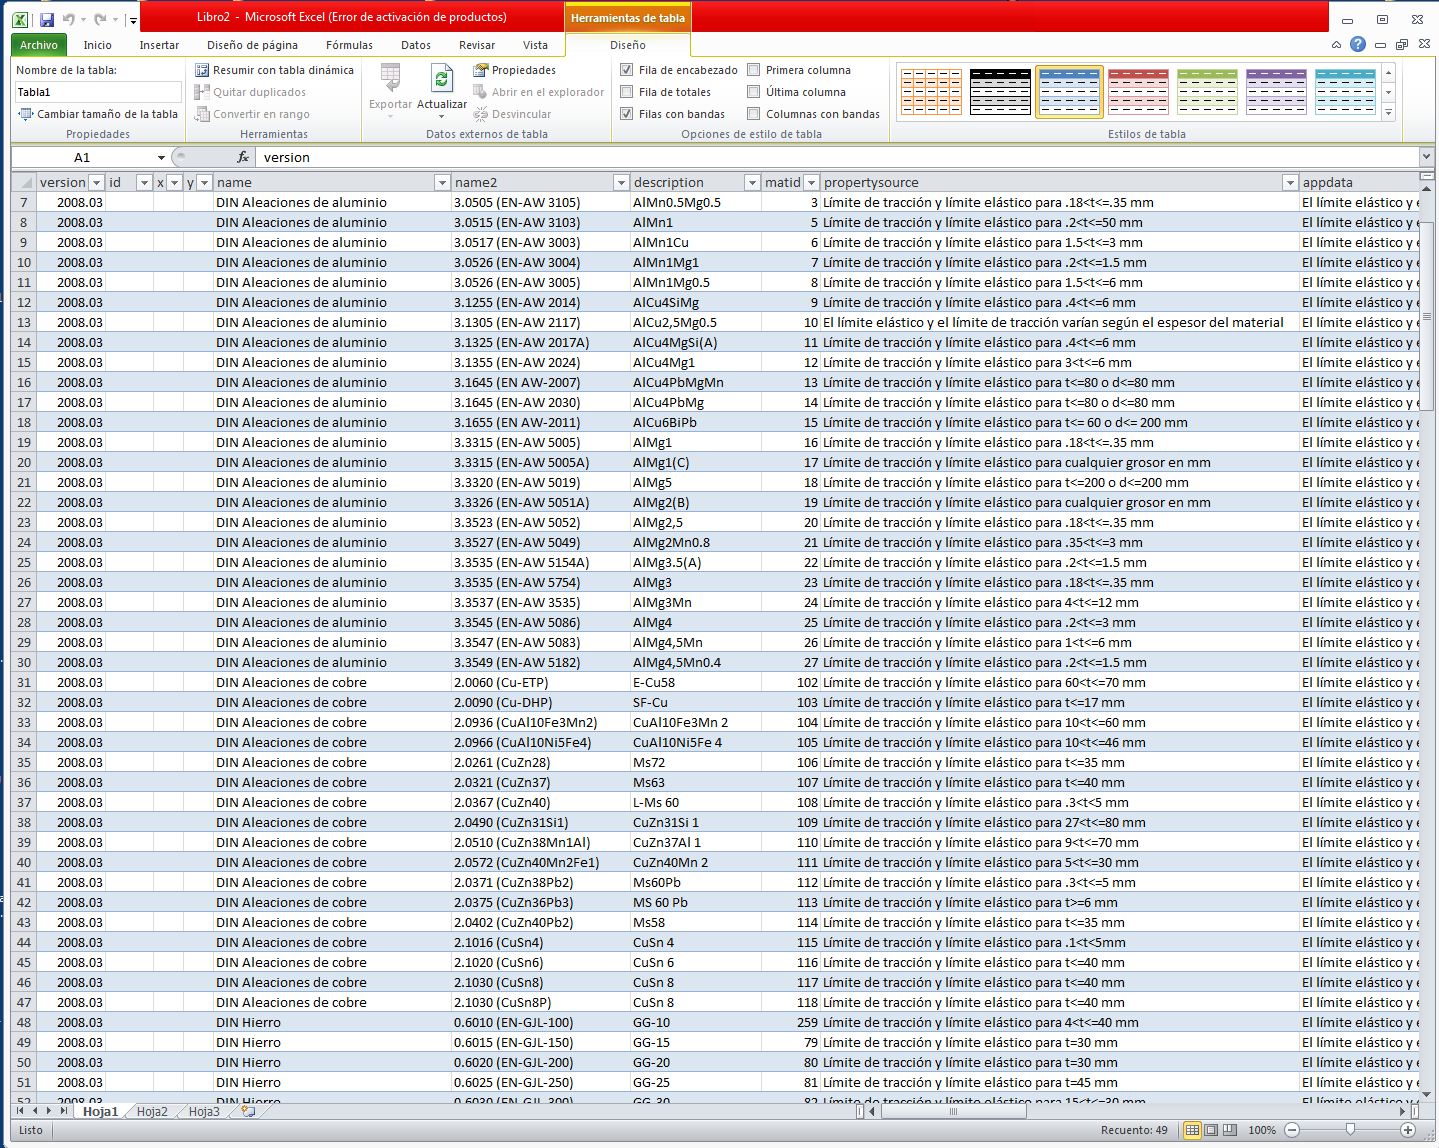1439x1148 pixels.
Task: Open the Excel application icon menu
Action: click(20, 19)
